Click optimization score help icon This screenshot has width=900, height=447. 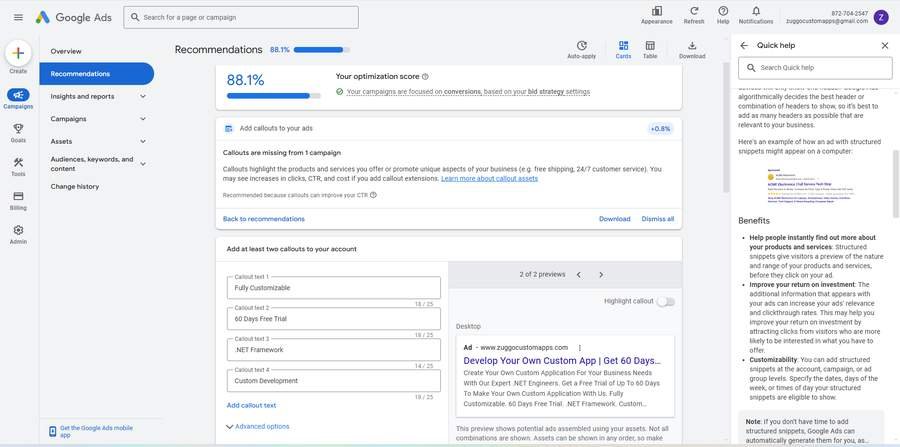[425, 76]
